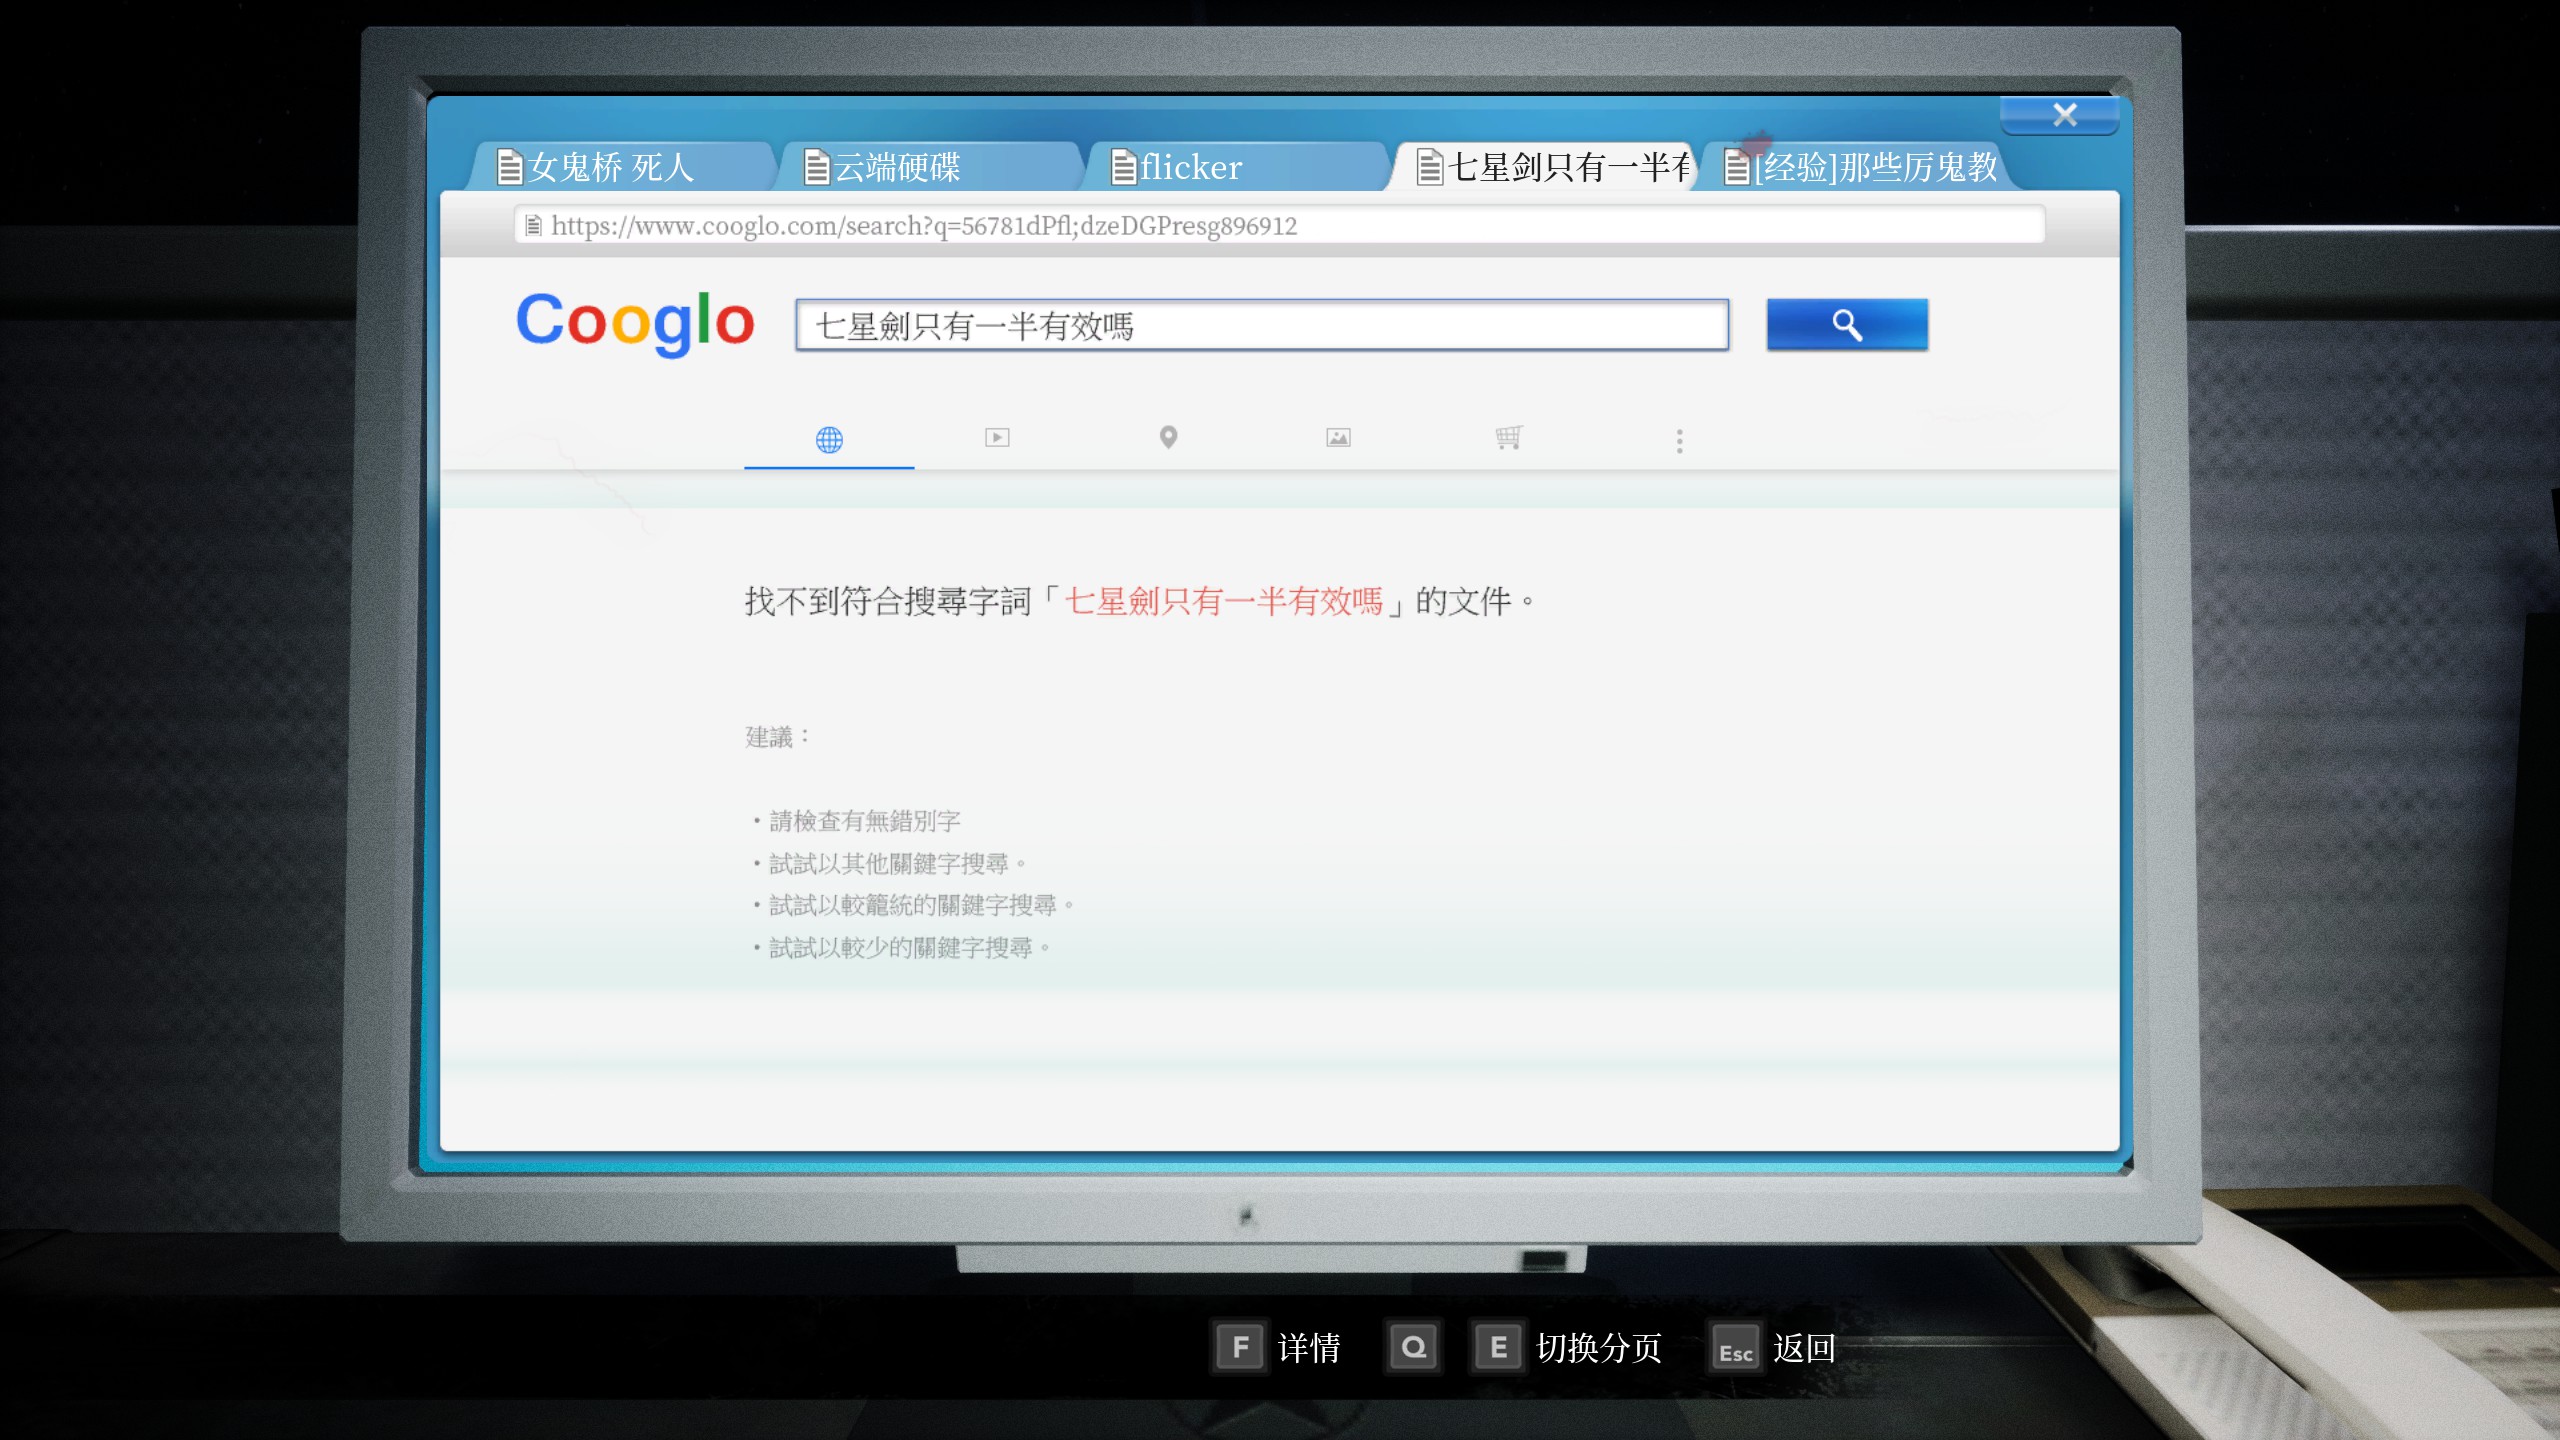
Task: Open the flicker tab
Action: [x=1191, y=167]
